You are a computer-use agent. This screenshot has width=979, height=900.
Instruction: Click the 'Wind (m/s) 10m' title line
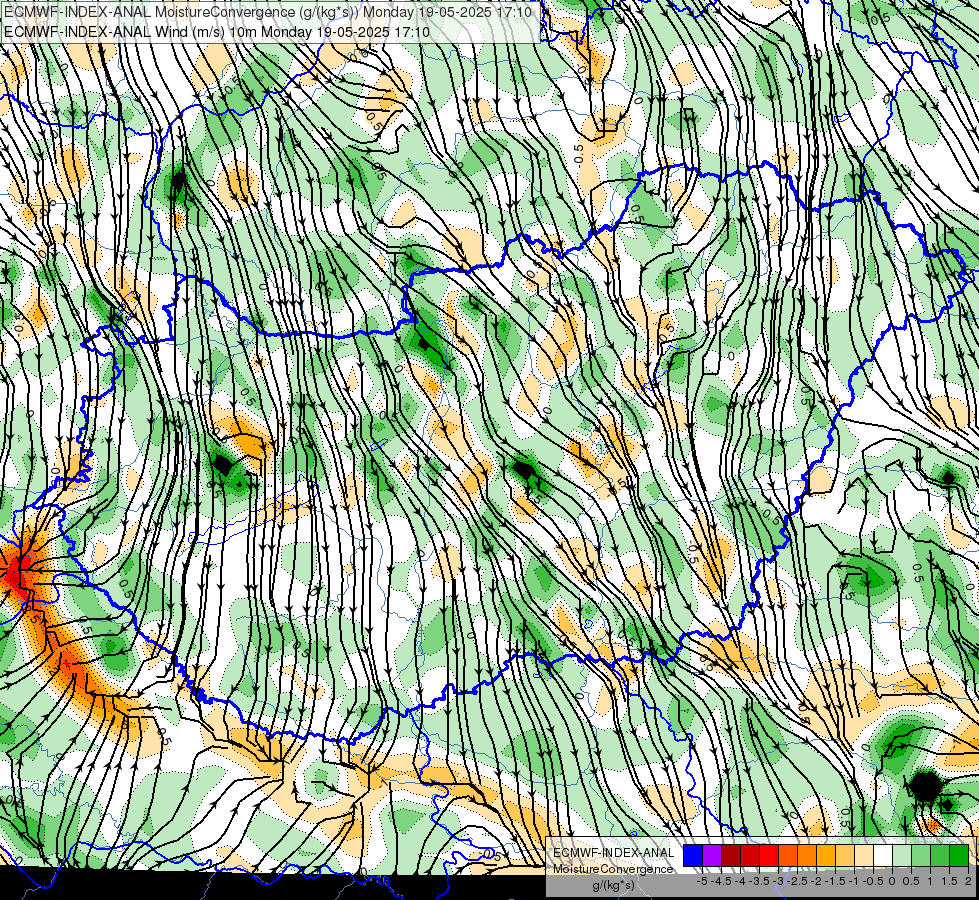(217, 31)
